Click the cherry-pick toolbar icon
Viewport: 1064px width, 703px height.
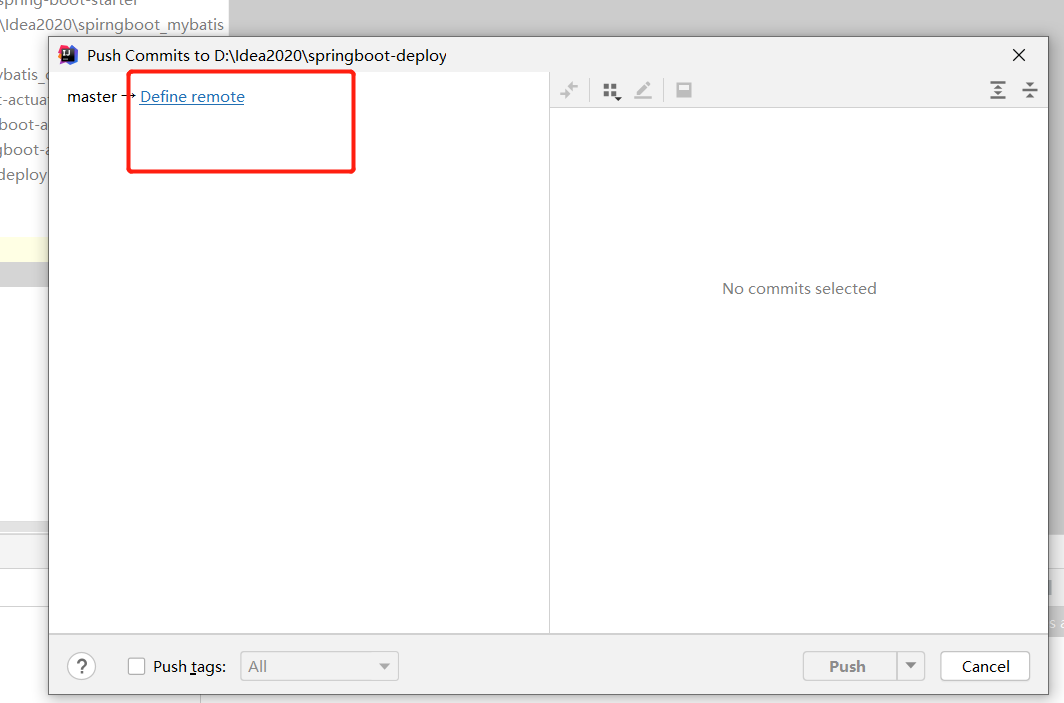(x=569, y=90)
